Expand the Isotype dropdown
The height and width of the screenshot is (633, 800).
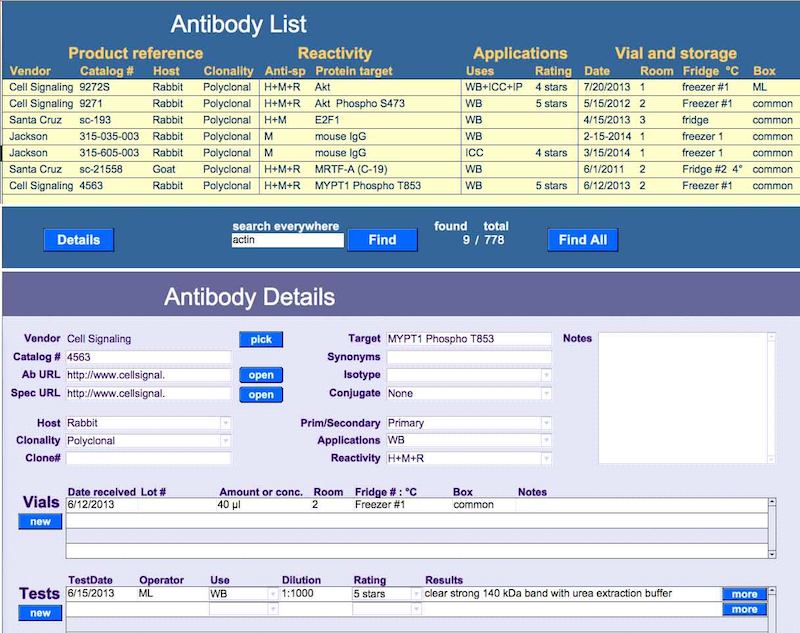tap(546, 375)
